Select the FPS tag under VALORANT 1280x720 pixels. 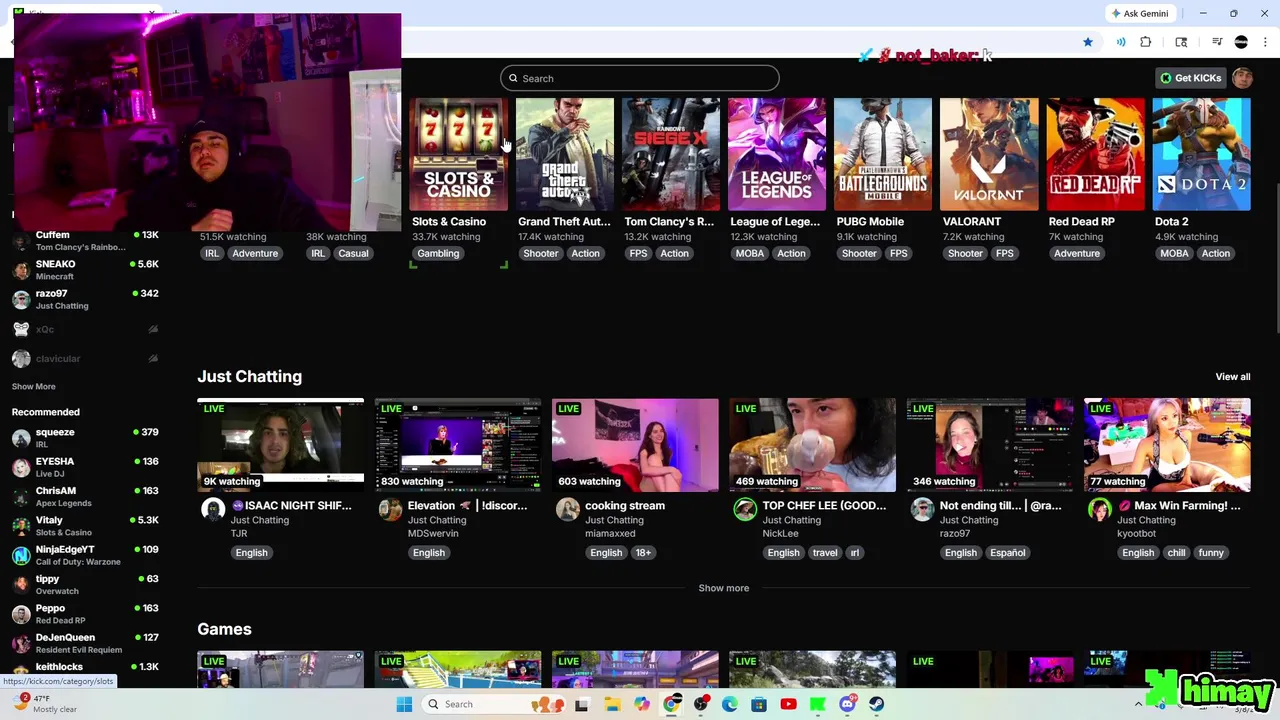click(x=1005, y=254)
